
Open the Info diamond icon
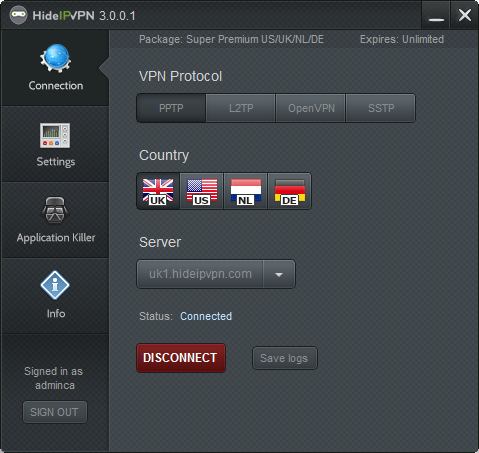55,285
